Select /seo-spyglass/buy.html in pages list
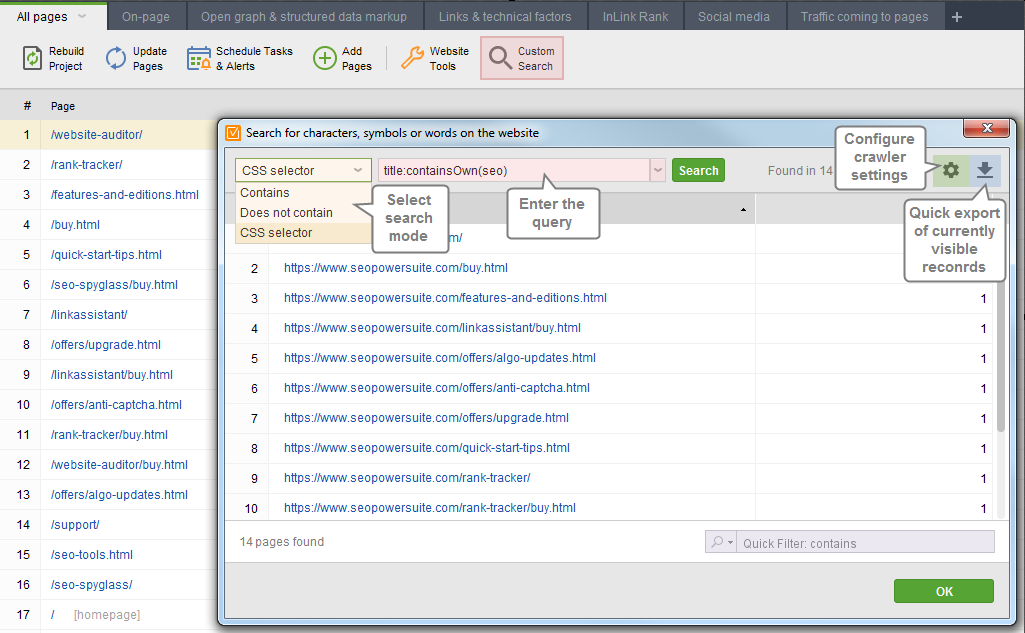Viewport: 1025px width, 633px height. [114, 285]
